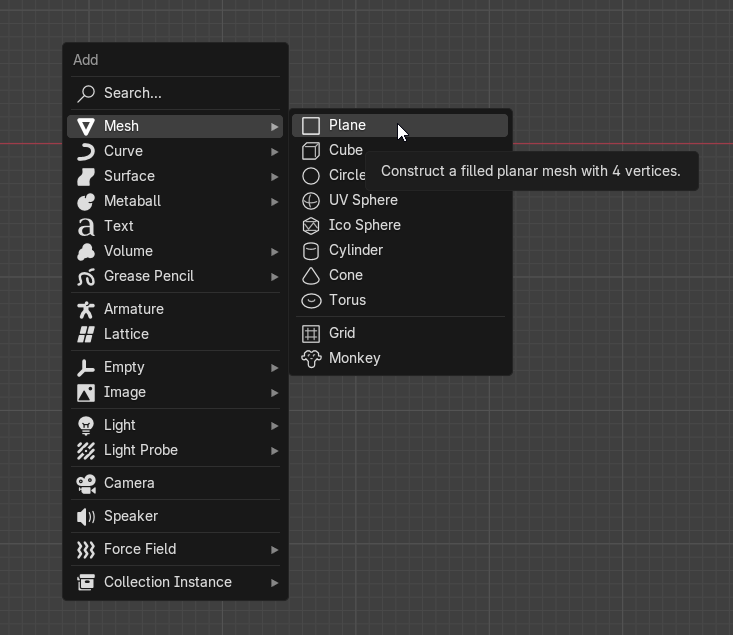Click the Lattice icon
This screenshot has width=733, height=635.
coord(86,334)
